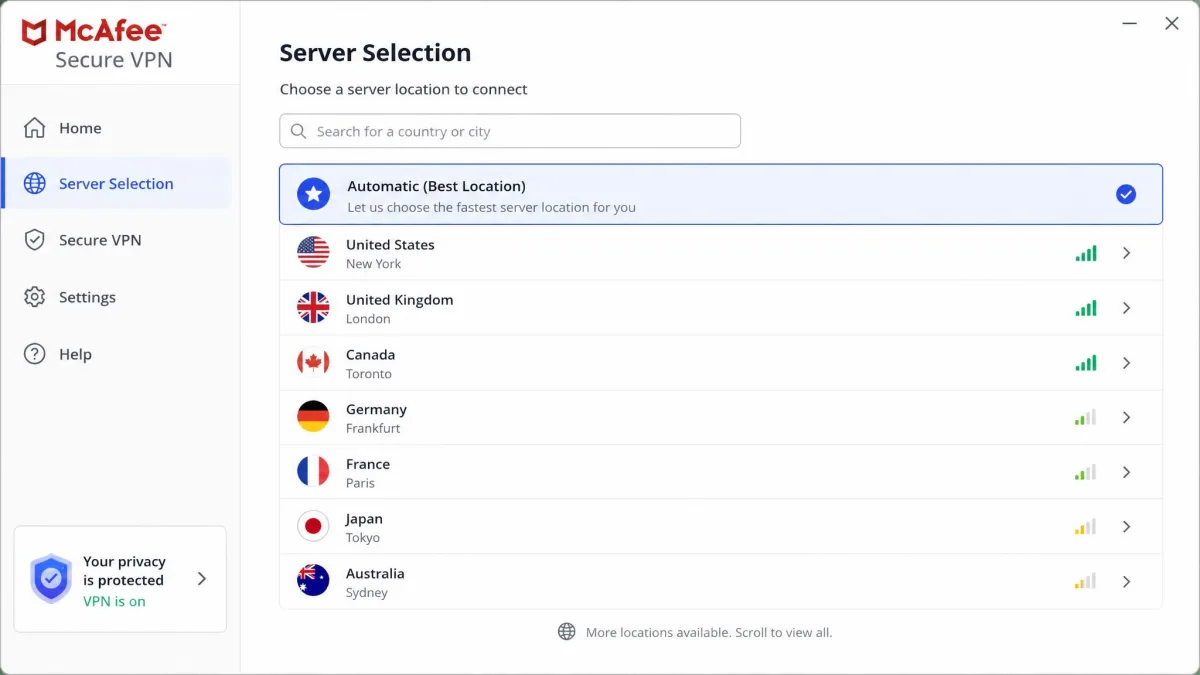
Task: Open the privacy status card arrow
Action: pyautogui.click(x=201, y=579)
